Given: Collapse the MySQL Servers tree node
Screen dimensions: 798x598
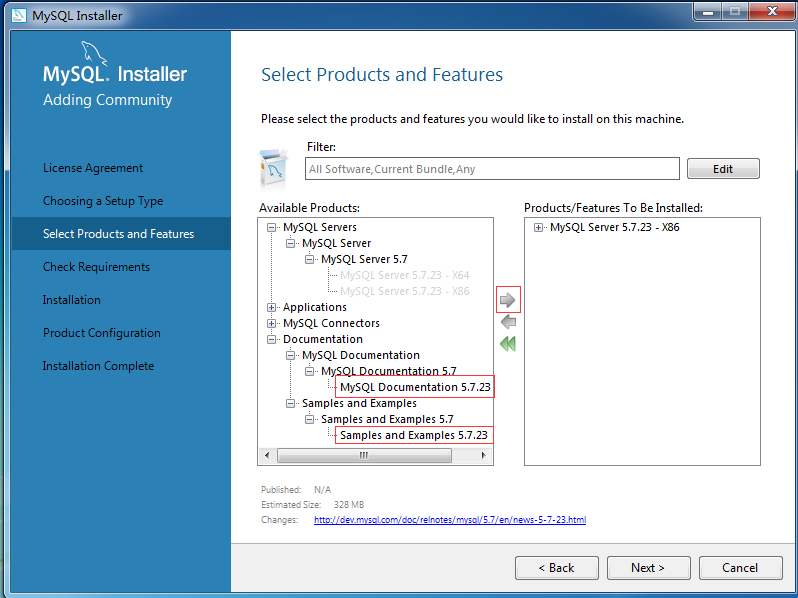Looking at the screenshot, I should (272, 227).
